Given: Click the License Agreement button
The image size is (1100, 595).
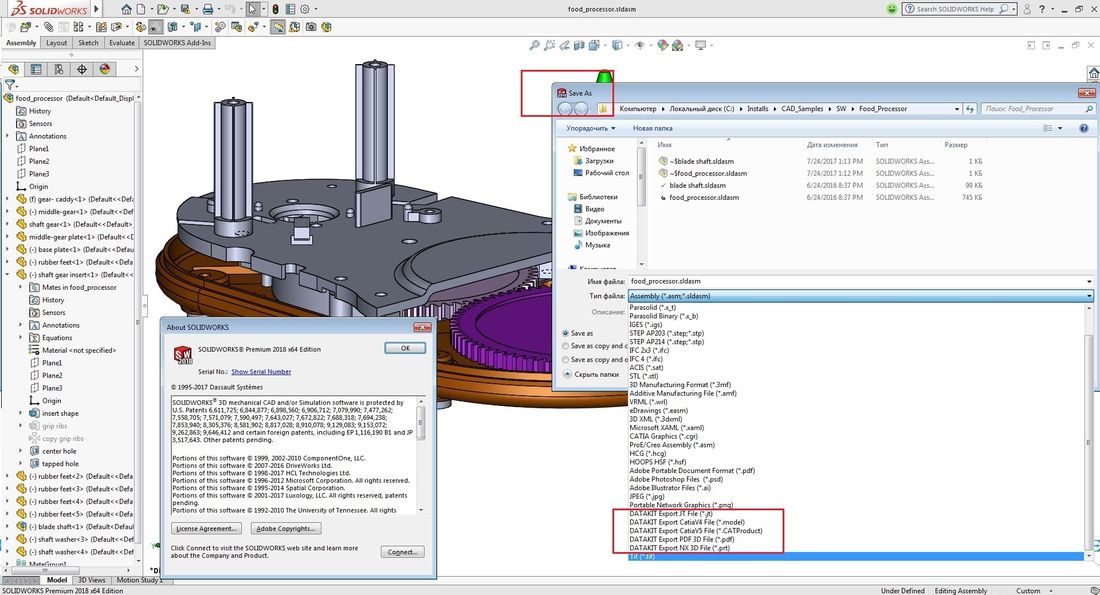Looking at the screenshot, I should click(207, 528).
